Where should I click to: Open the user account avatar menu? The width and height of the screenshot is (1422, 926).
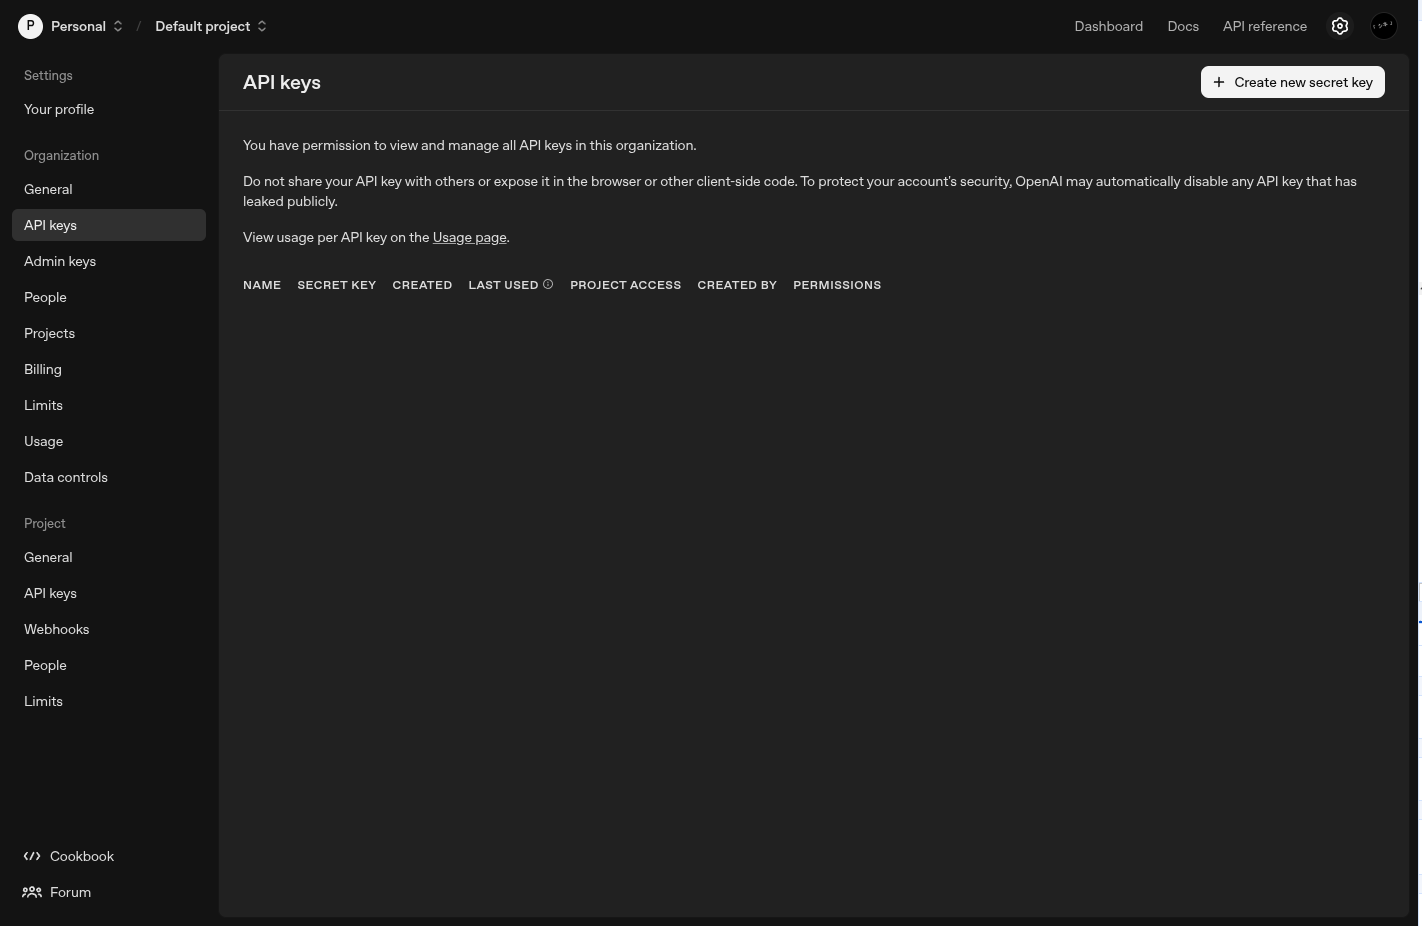(1384, 26)
